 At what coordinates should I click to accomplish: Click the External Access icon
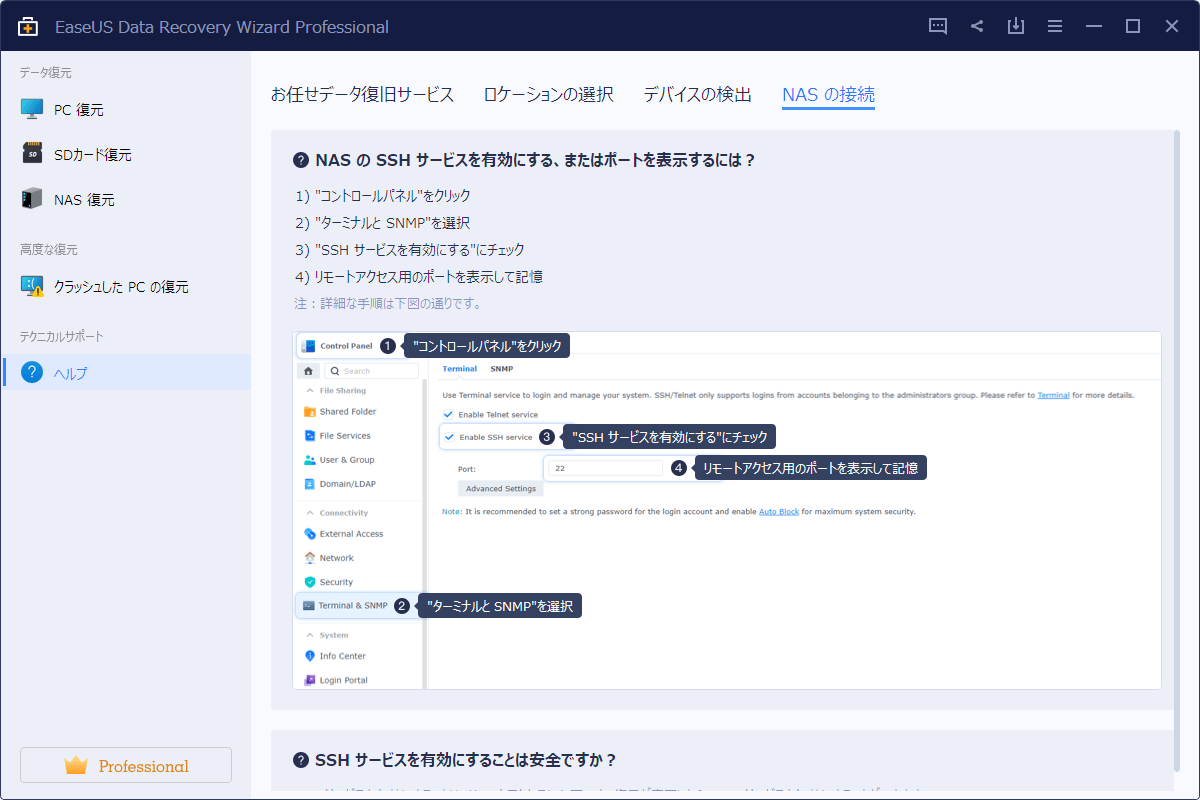tap(310, 534)
